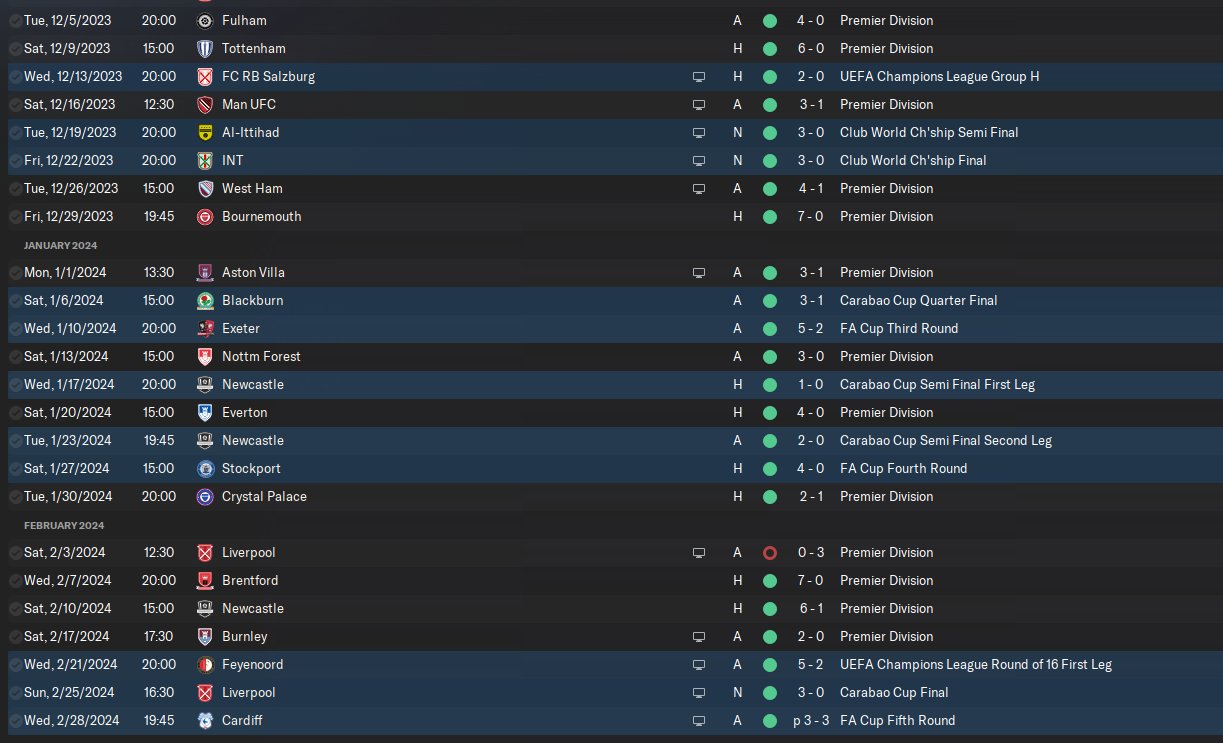Image resolution: width=1223 pixels, height=743 pixels.
Task: Click the FC RB Salzburg crest icon
Action: point(206,76)
